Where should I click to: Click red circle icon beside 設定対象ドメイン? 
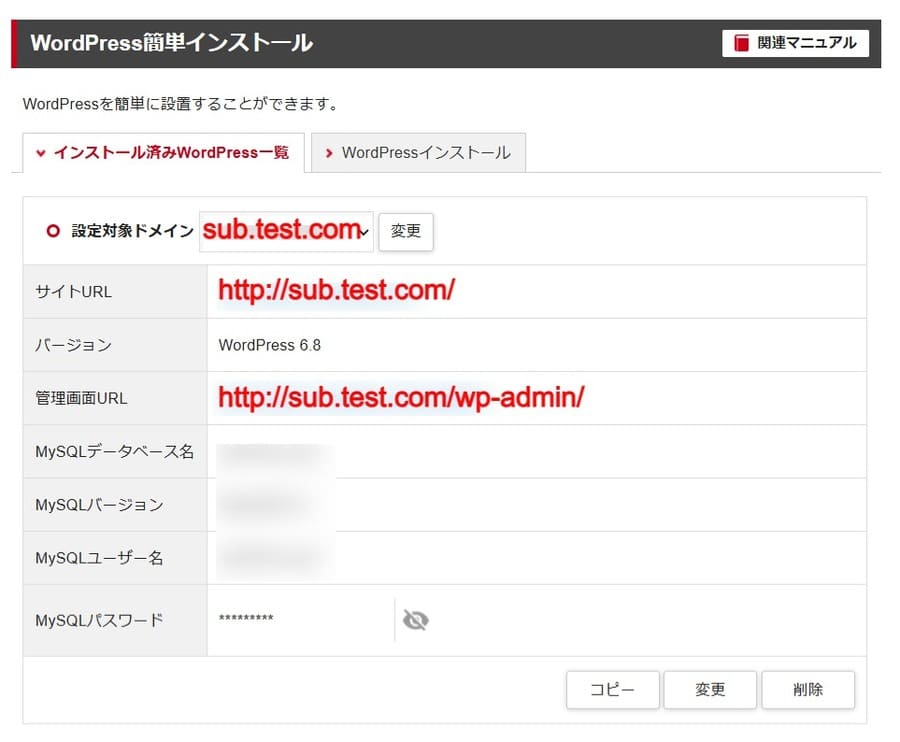(53, 231)
